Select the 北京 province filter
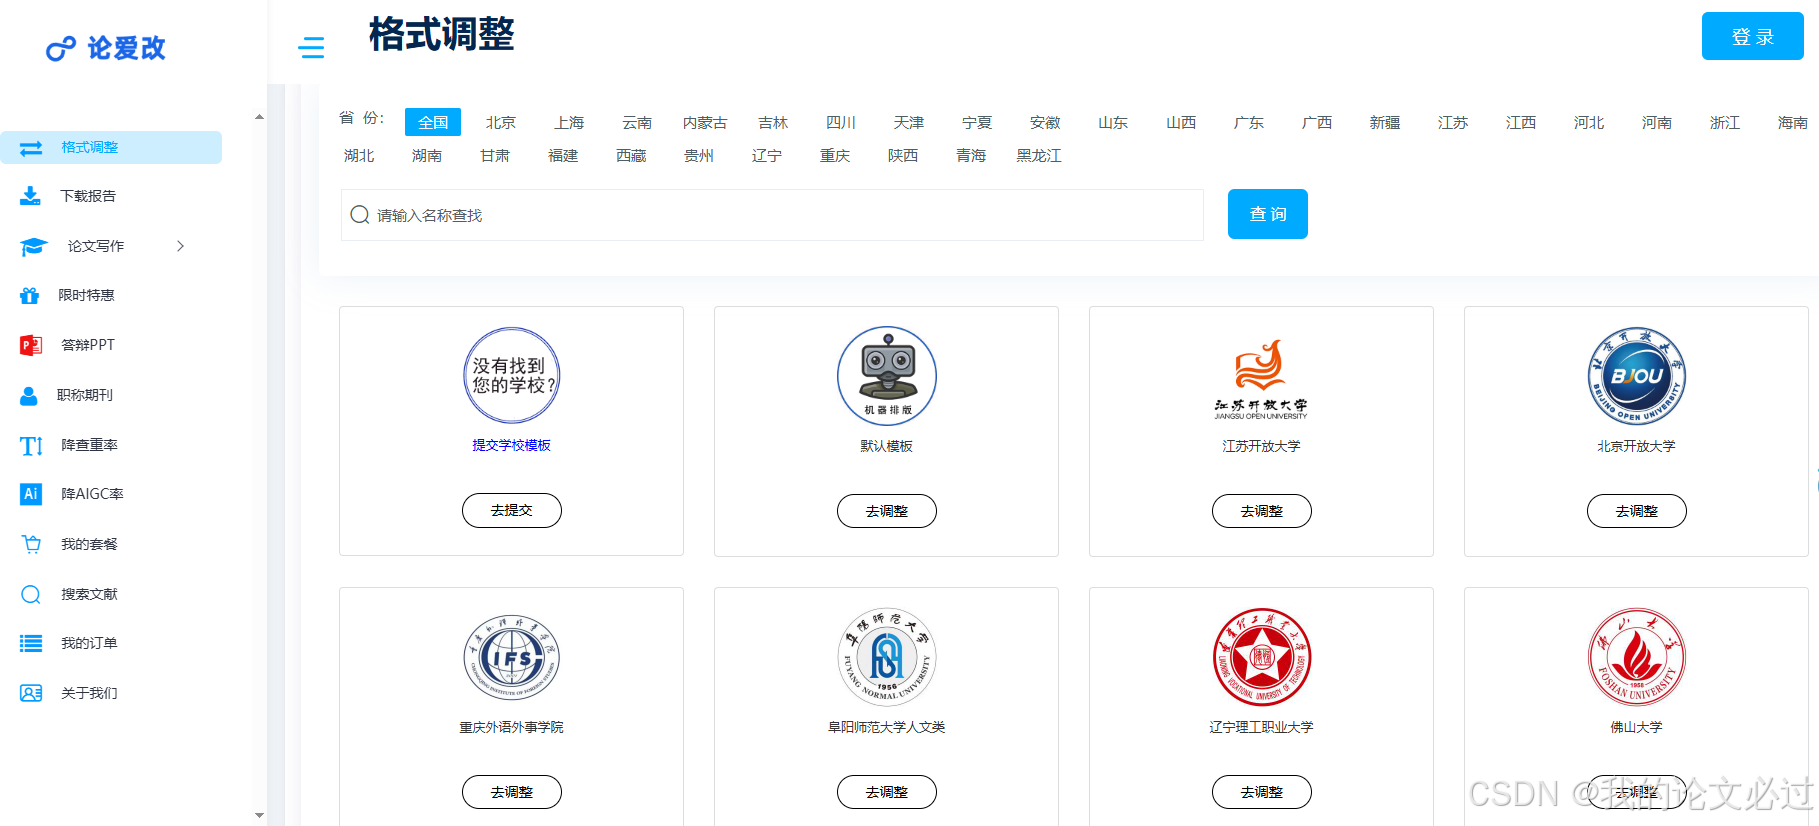Screen dimensions: 1819x826 pos(501,122)
